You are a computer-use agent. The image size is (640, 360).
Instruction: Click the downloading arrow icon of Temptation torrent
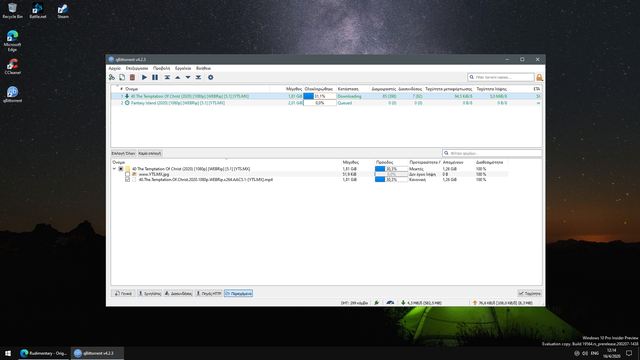[127, 96]
